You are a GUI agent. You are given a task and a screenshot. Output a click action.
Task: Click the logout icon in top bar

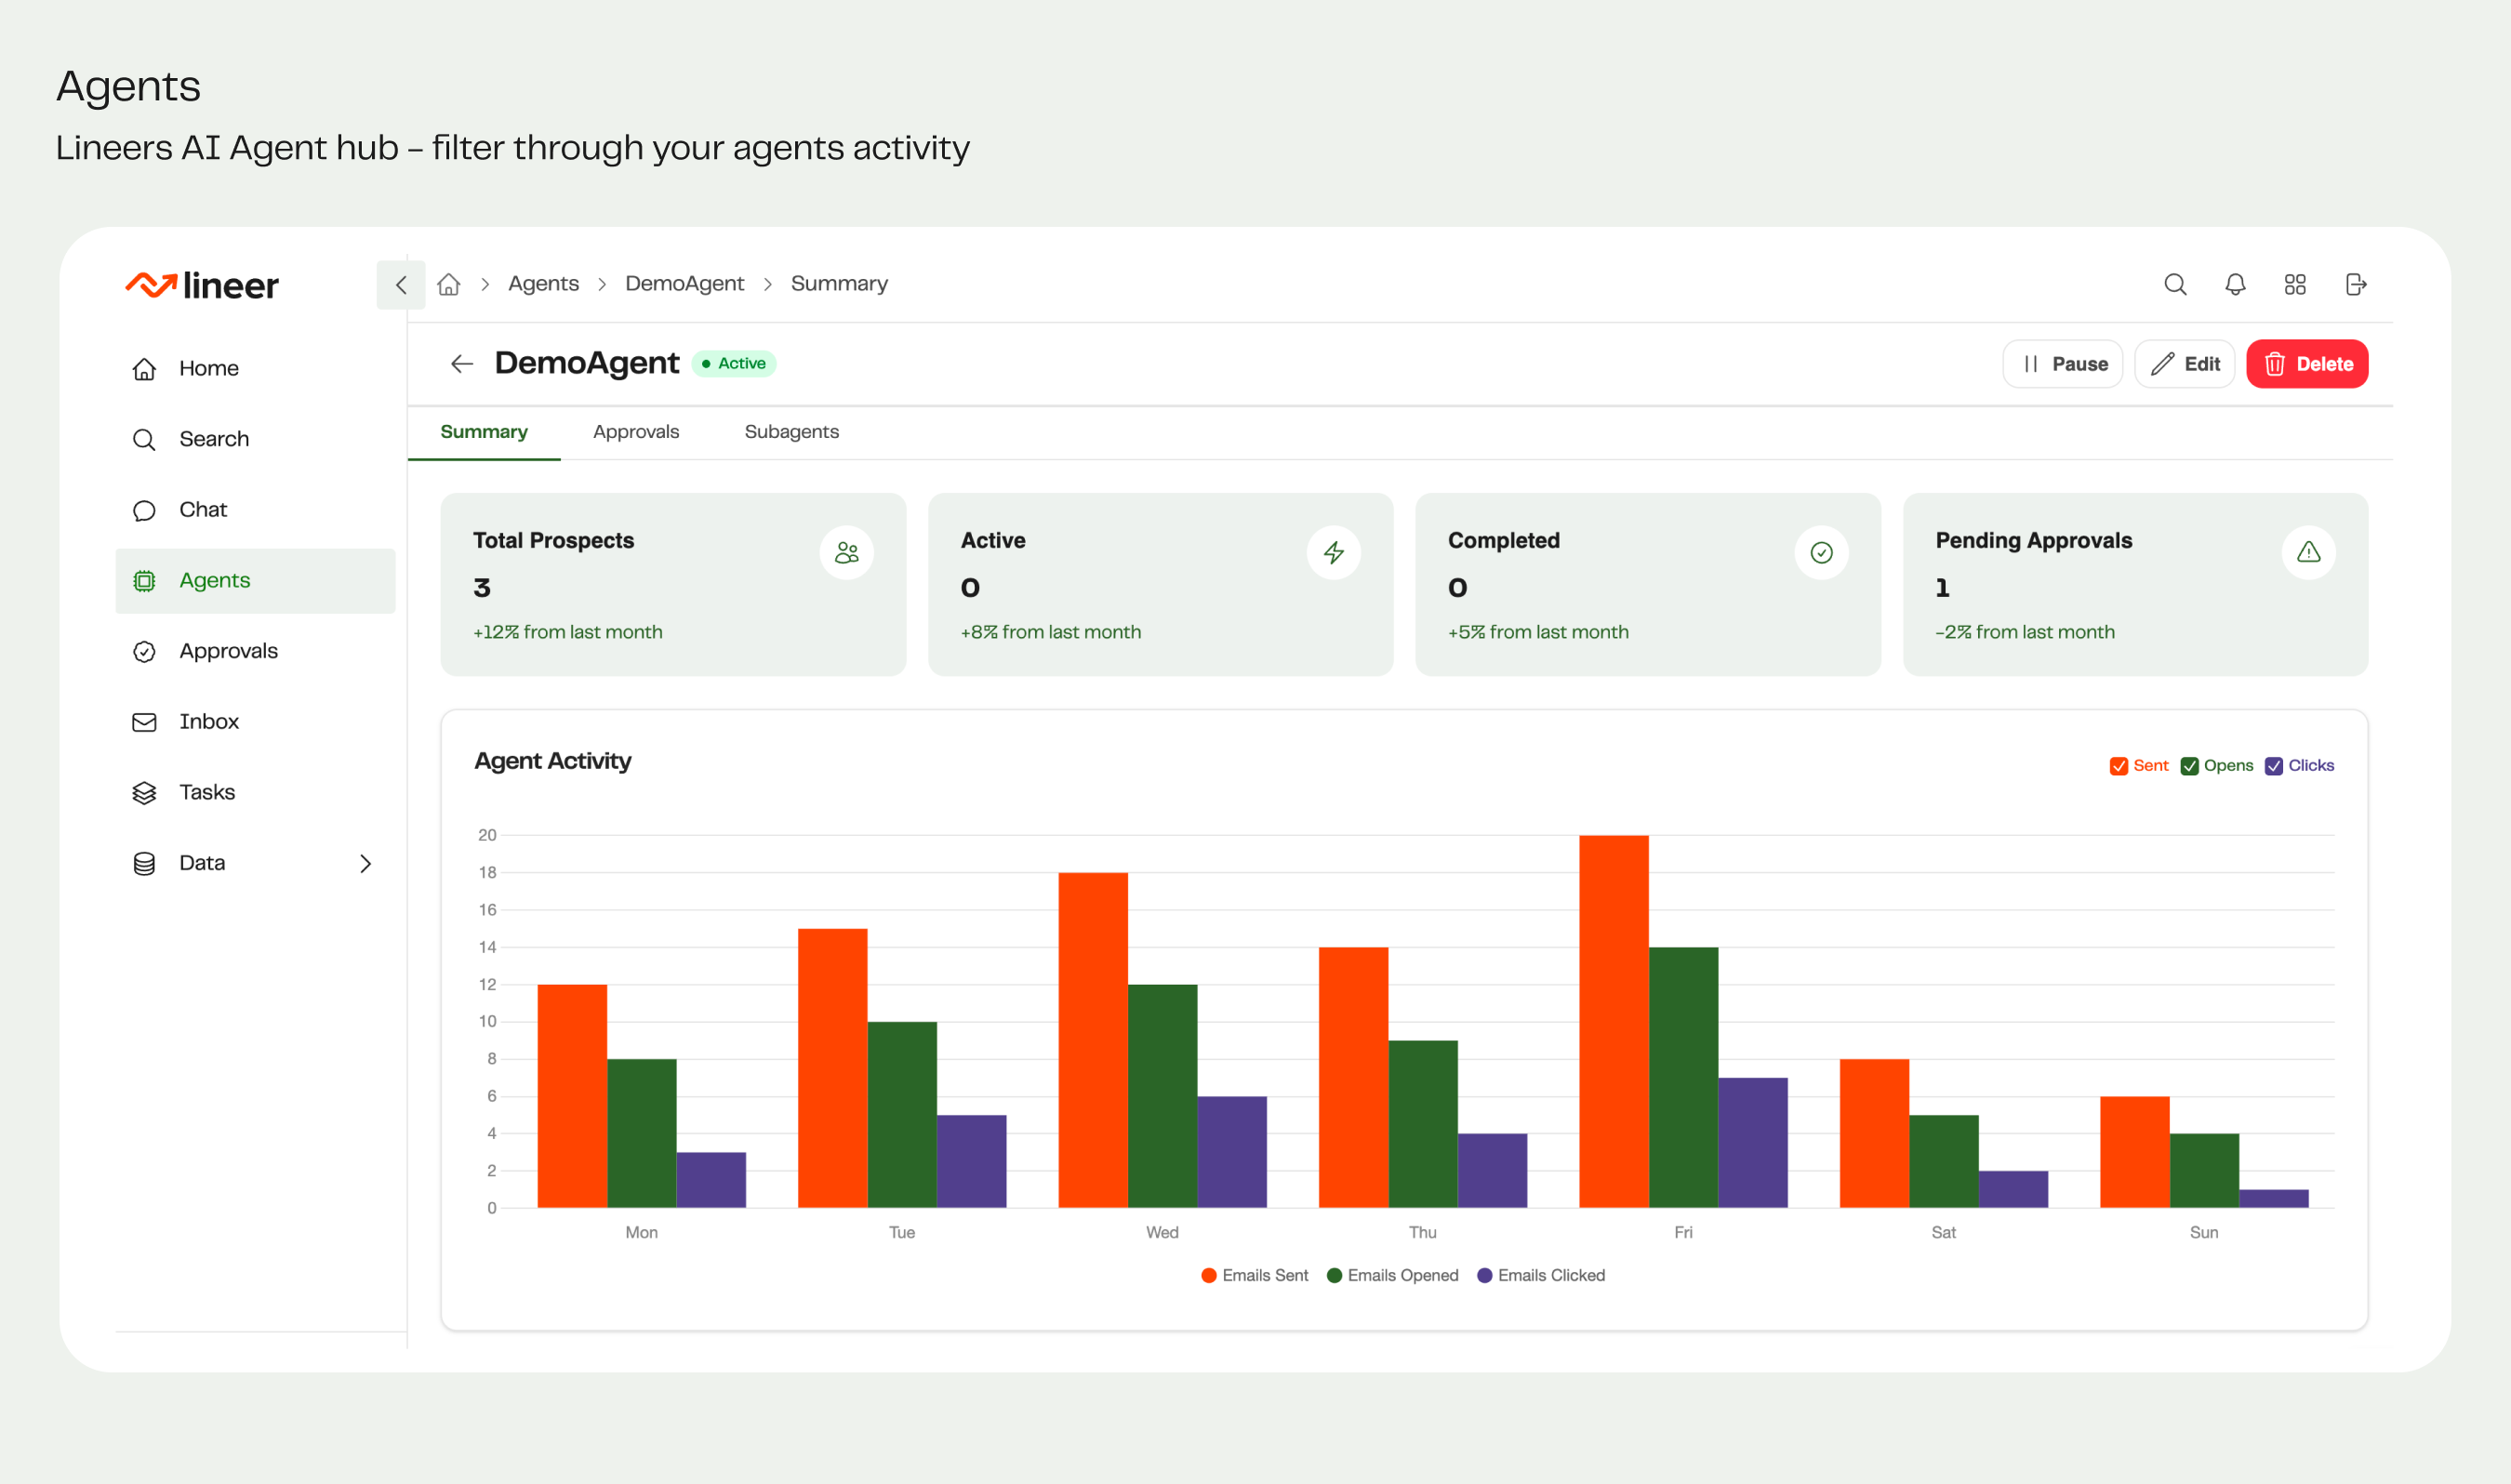click(2355, 285)
